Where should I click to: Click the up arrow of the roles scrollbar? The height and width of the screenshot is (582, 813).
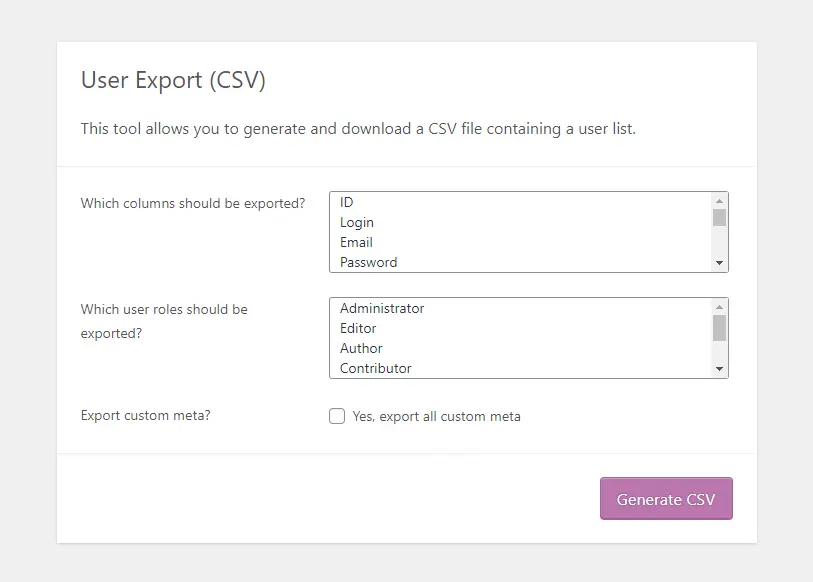(720, 305)
